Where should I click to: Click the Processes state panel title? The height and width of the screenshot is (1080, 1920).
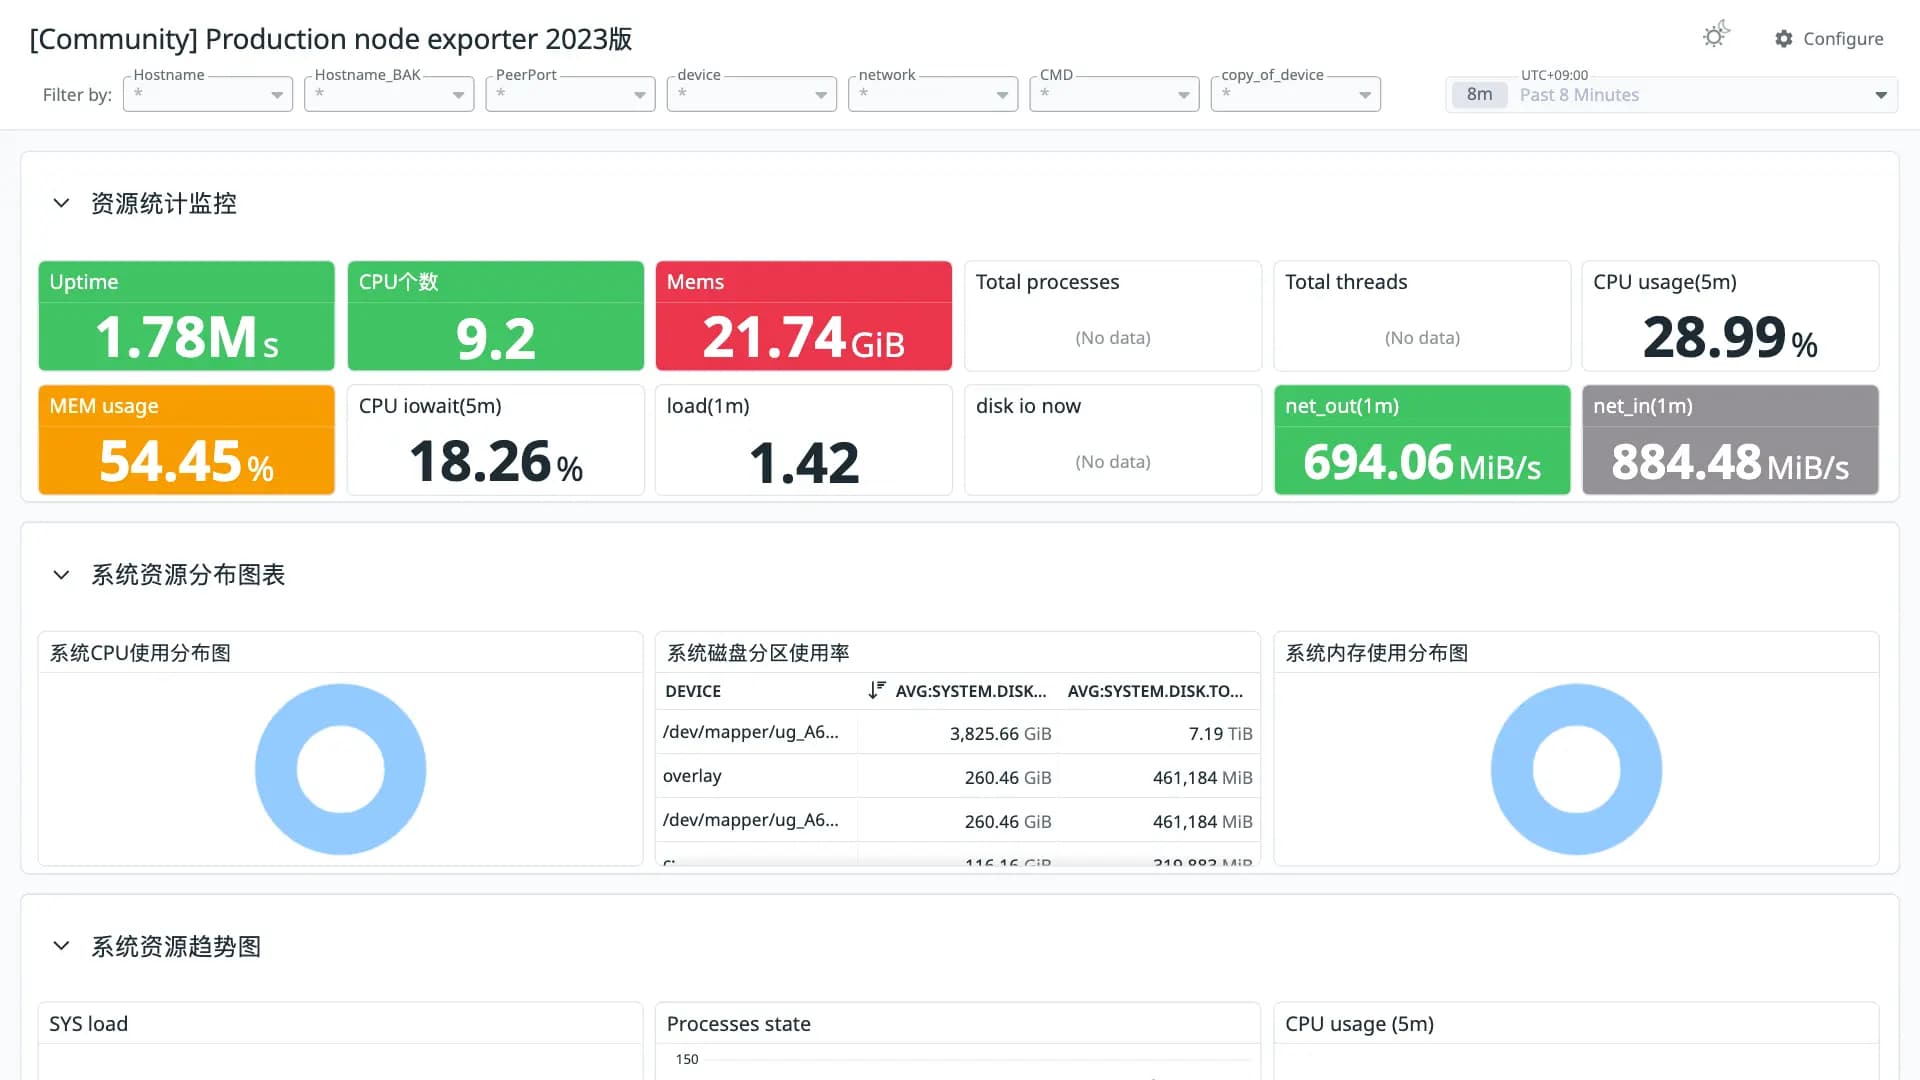click(738, 1024)
